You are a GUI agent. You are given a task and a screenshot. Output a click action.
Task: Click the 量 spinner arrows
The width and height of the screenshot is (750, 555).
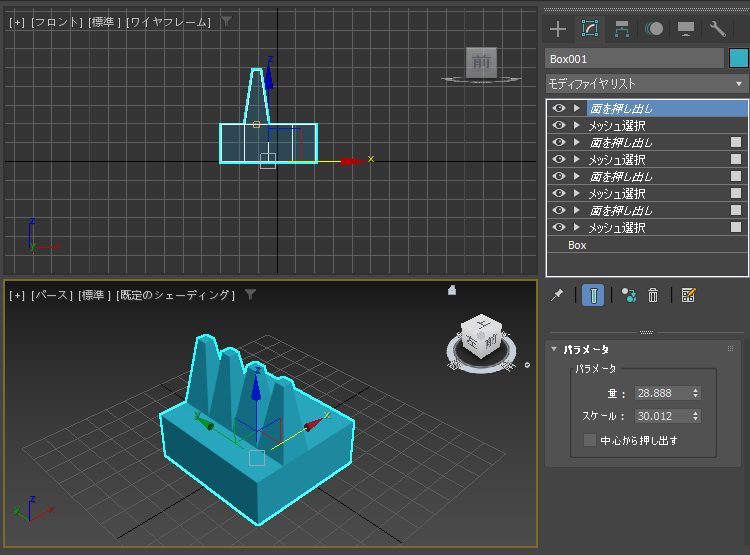pos(695,393)
